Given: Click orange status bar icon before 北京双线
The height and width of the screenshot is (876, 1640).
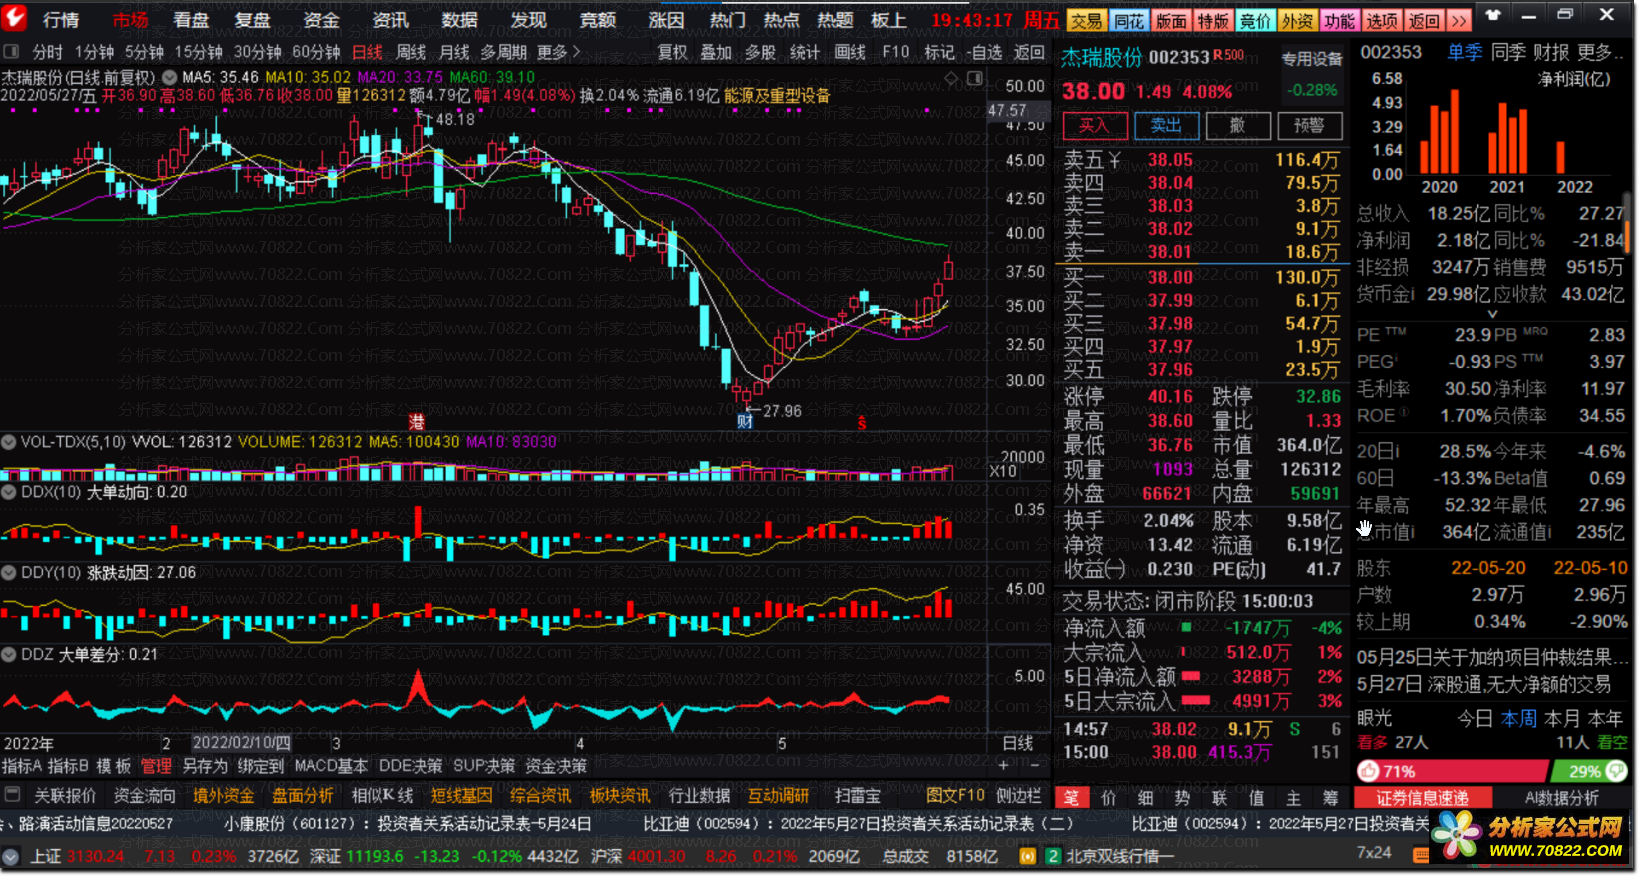Looking at the screenshot, I should tap(1026, 857).
